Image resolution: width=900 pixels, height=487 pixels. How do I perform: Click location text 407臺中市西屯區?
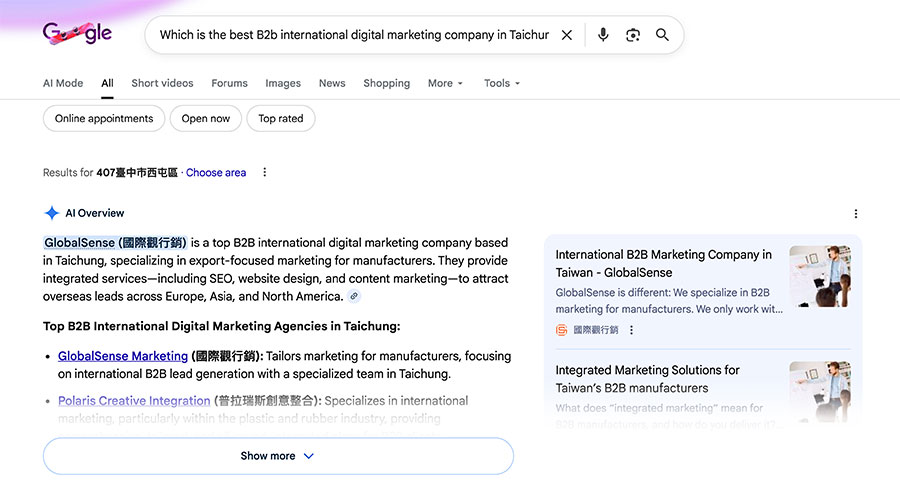[137, 172]
